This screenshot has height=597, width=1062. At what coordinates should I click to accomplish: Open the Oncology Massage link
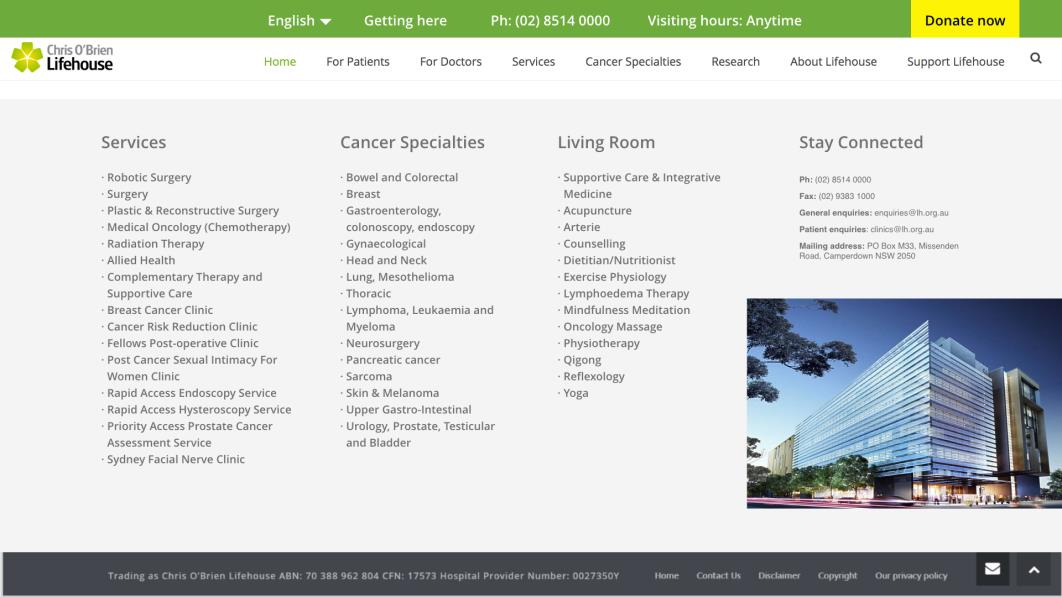(613, 327)
